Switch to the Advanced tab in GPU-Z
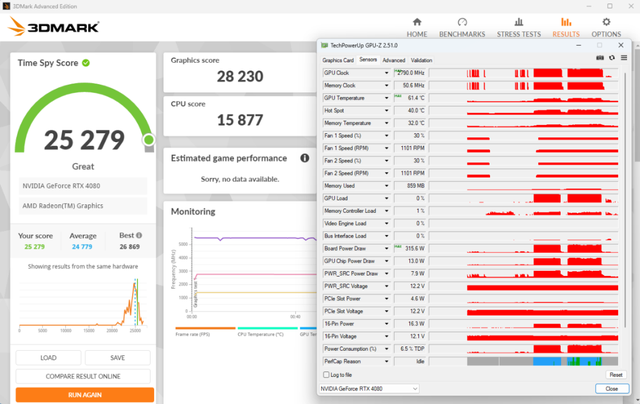Screen dimensions: 640x404 tap(393, 60)
